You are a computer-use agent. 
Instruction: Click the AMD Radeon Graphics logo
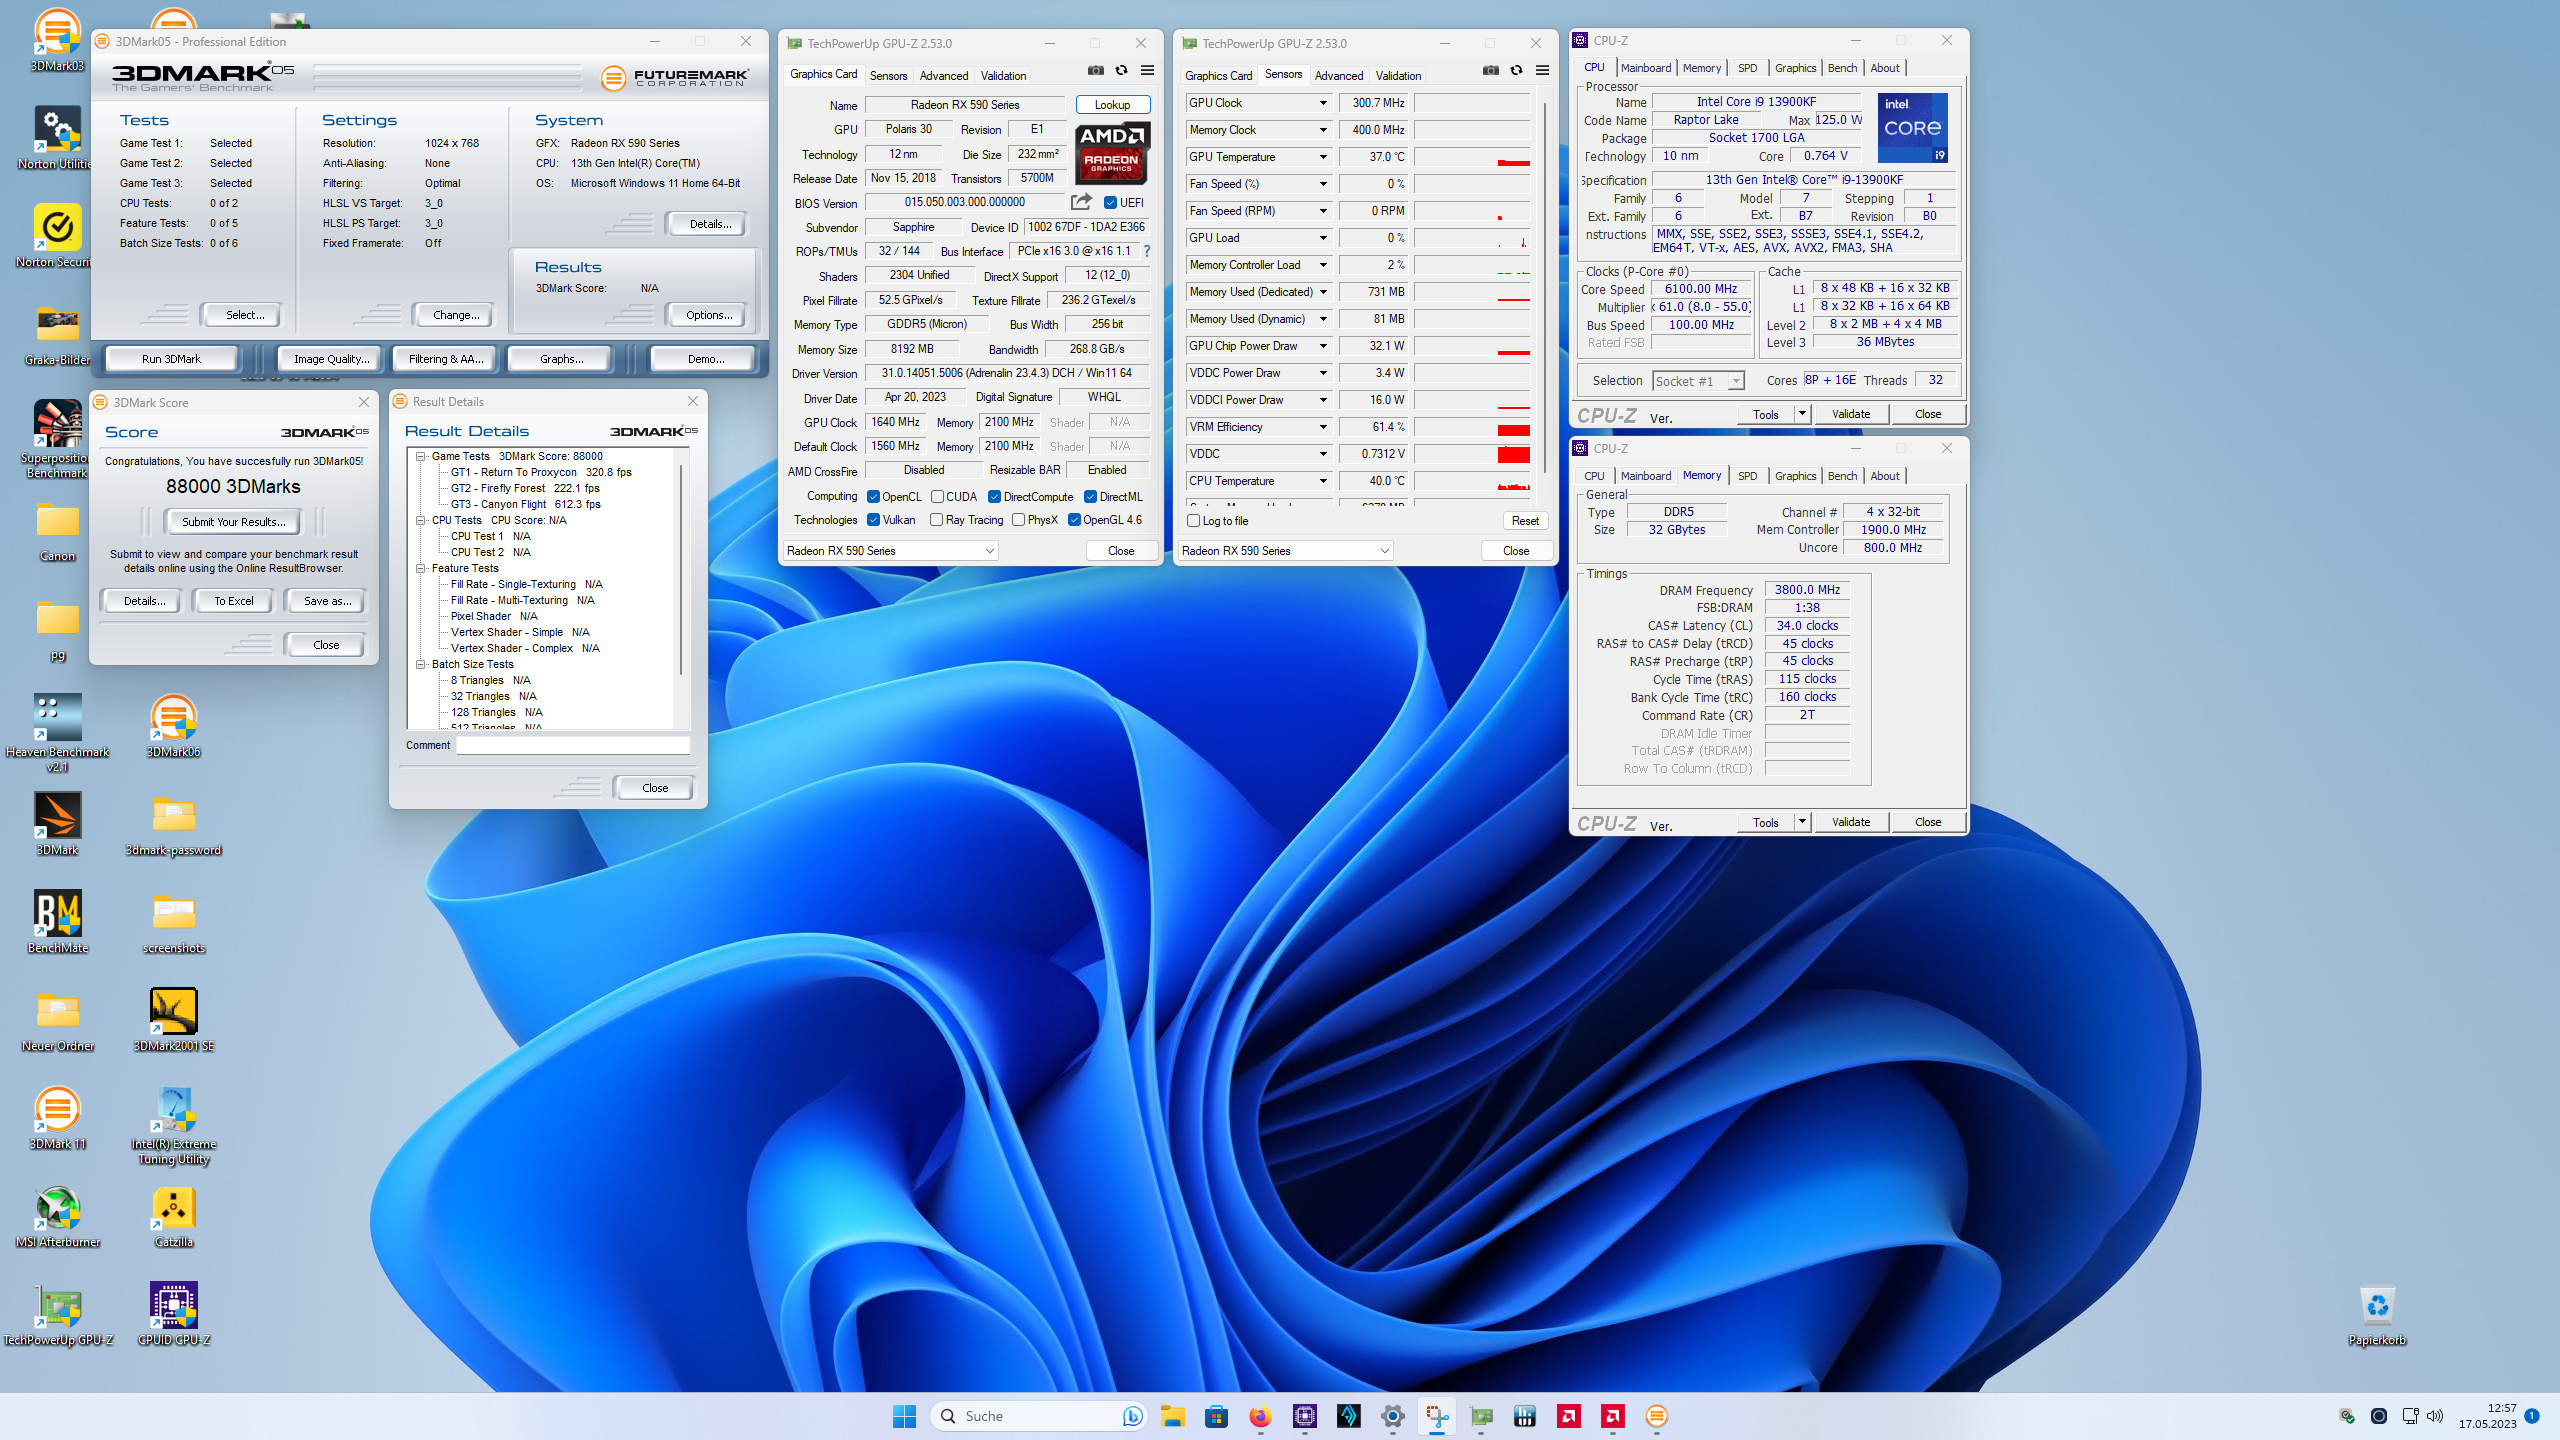coord(1112,152)
